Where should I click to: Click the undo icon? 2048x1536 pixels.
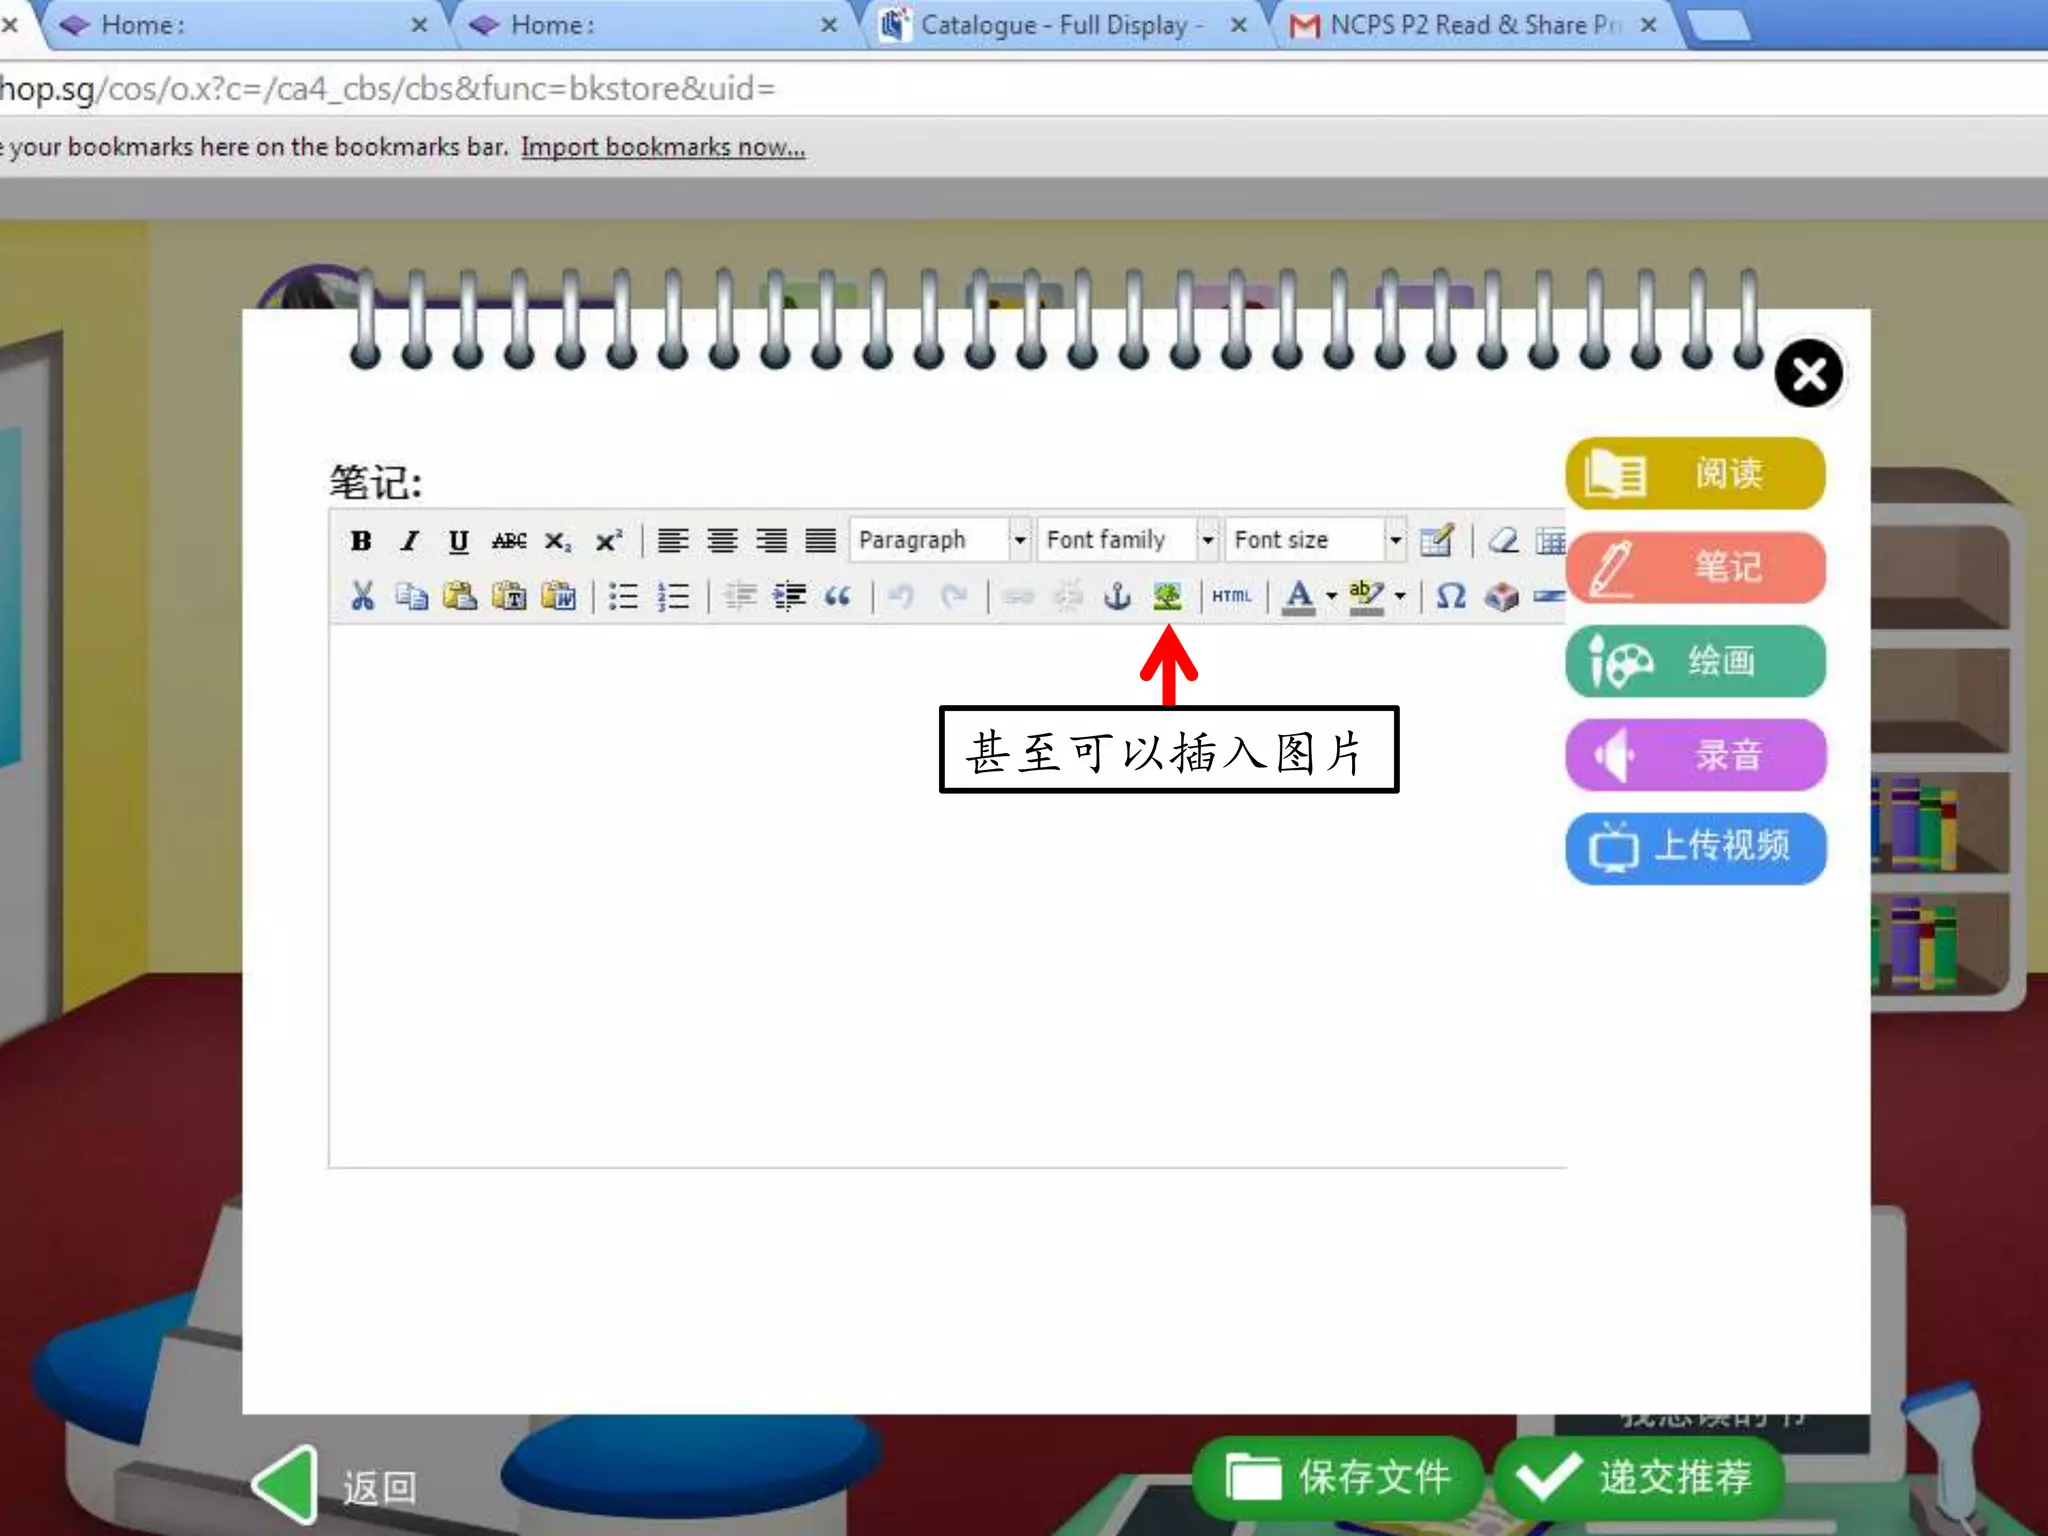click(x=902, y=597)
